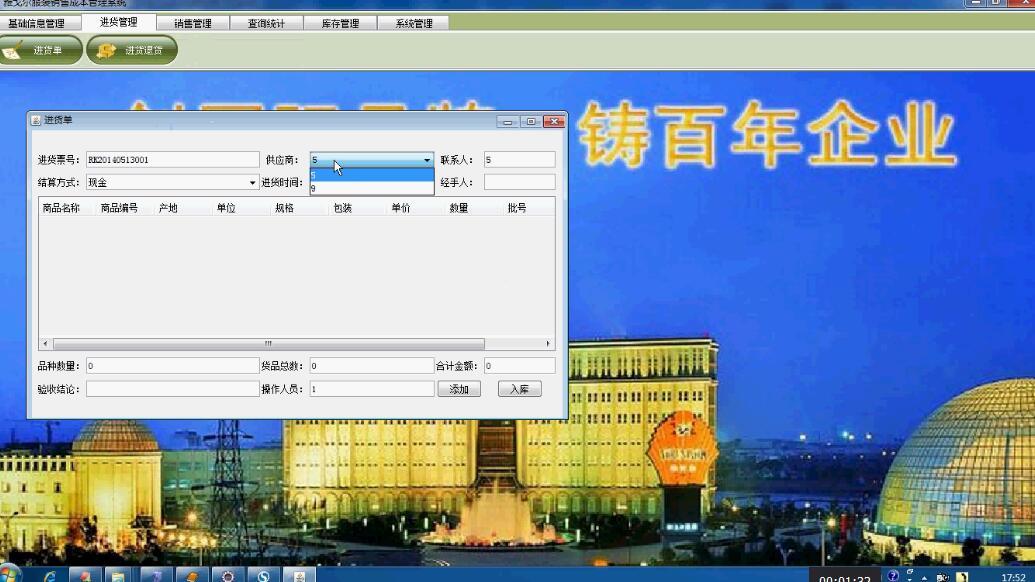Viewport: 1035px width, 582px height.
Task: Open the file explorer taskbar icon
Action: point(117,575)
